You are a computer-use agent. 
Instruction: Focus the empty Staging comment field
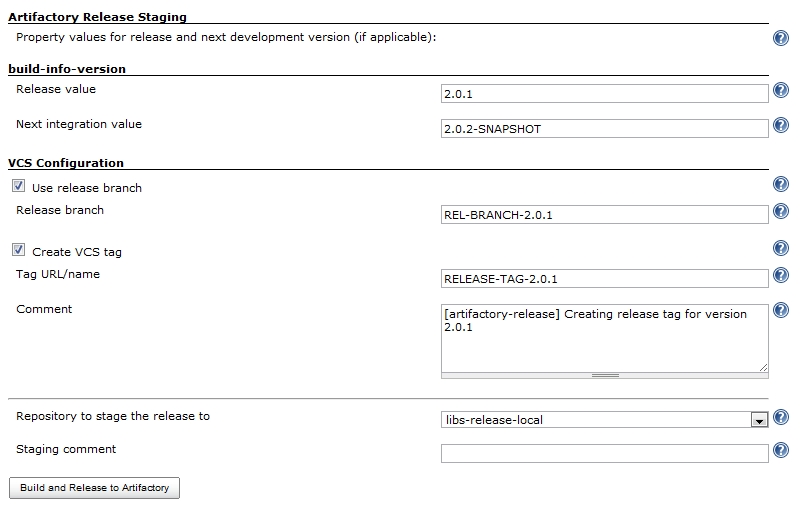click(605, 453)
